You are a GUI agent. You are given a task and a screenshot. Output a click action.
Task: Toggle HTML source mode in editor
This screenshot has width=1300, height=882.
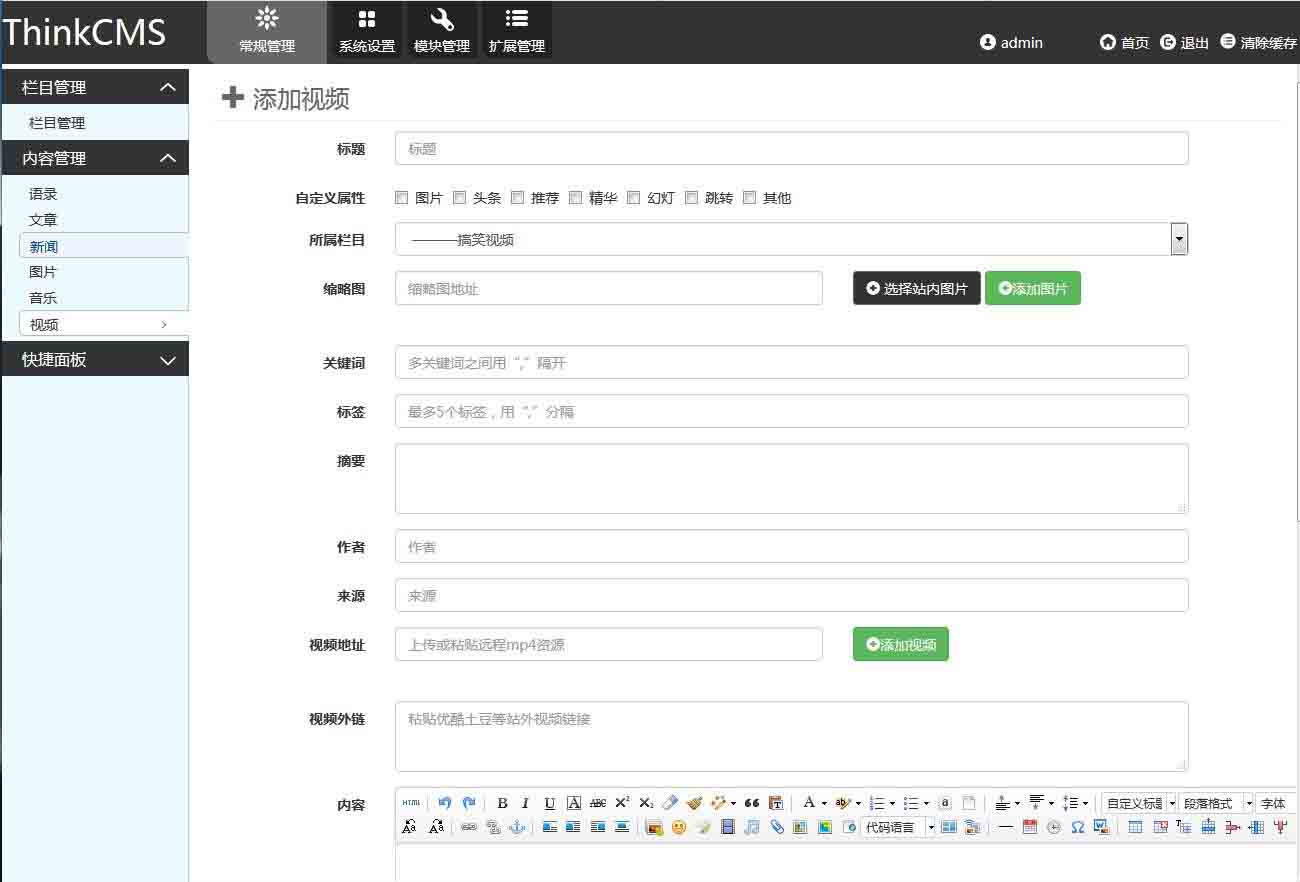pos(411,803)
